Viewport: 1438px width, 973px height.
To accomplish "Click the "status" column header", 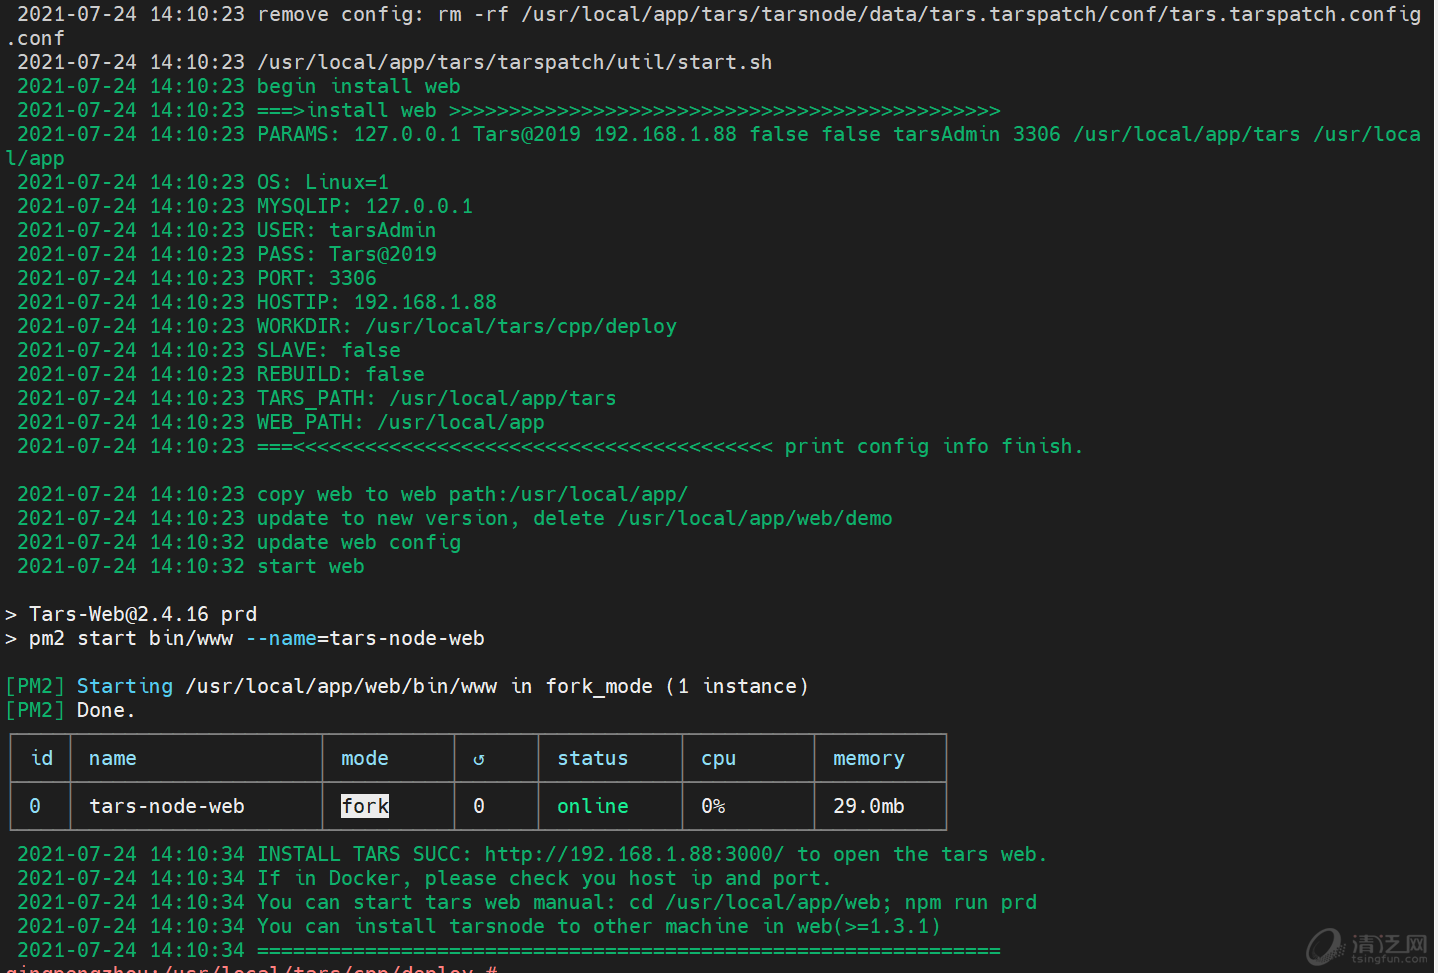I will pos(592,759).
